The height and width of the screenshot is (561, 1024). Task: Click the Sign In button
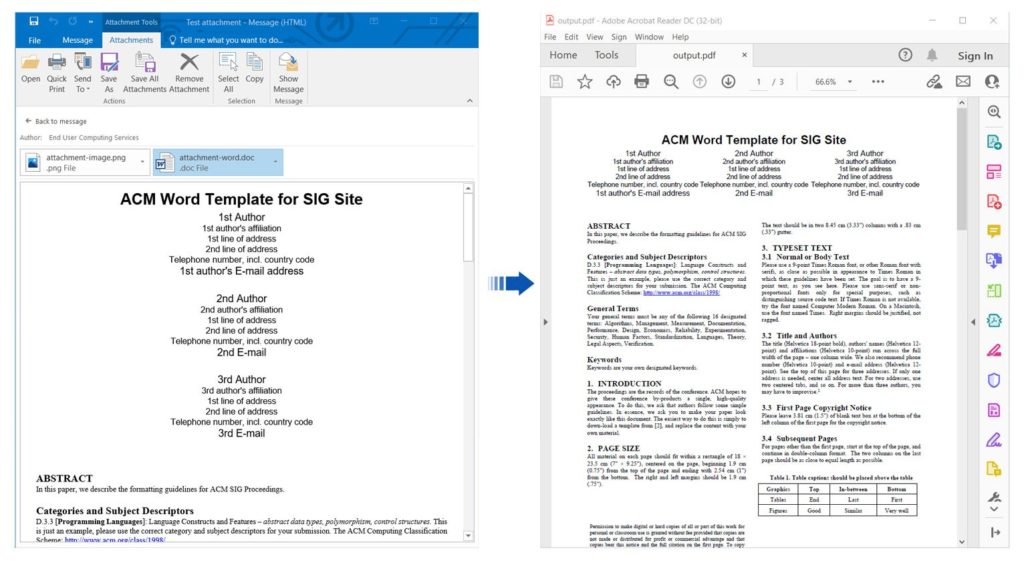pyautogui.click(x=975, y=56)
